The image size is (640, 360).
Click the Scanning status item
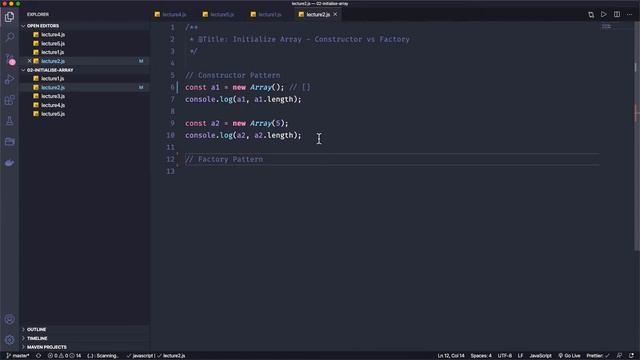[103, 356]
